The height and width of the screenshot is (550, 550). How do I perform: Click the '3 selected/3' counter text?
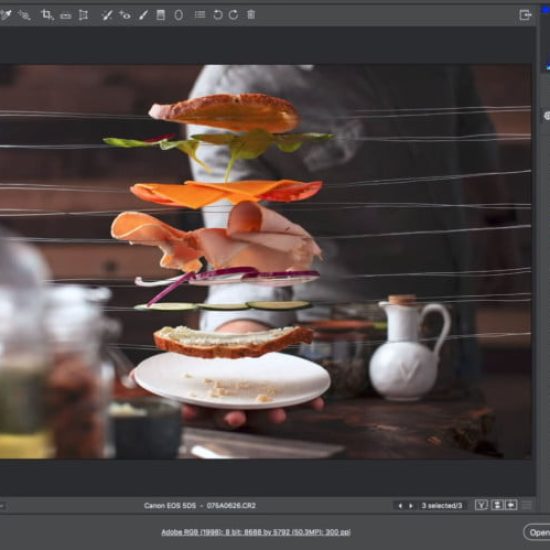coord(442,506)
